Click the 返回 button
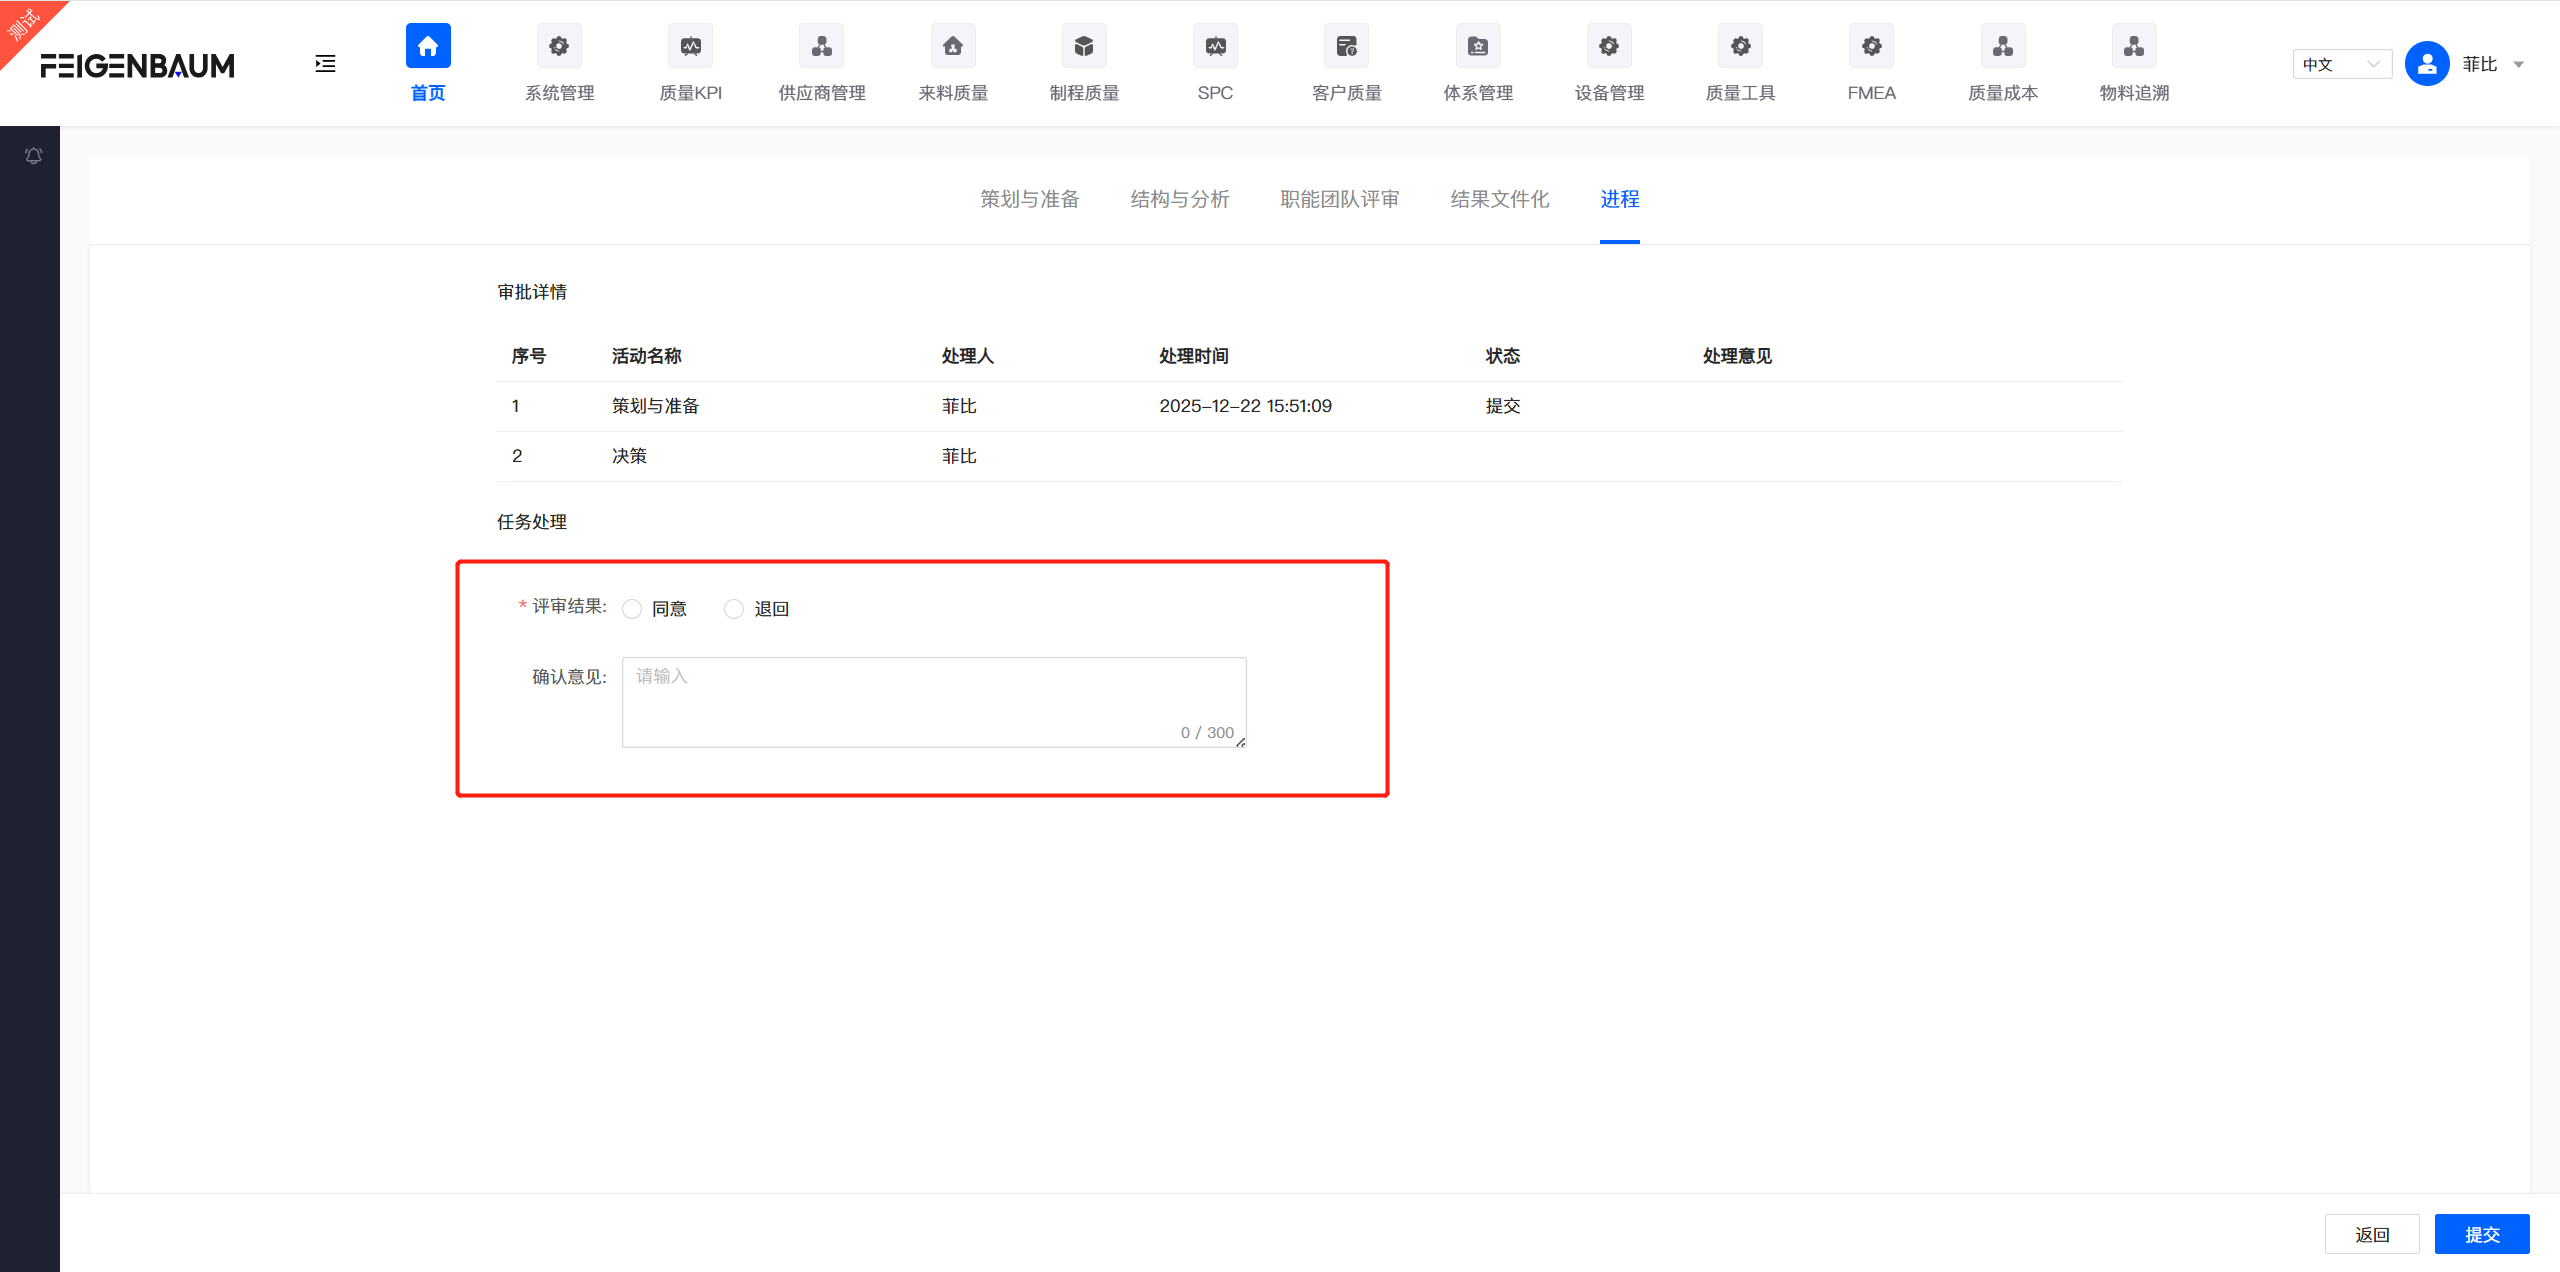The height and width of the screenshot is (1272, 2560). click(2371, 1234)
